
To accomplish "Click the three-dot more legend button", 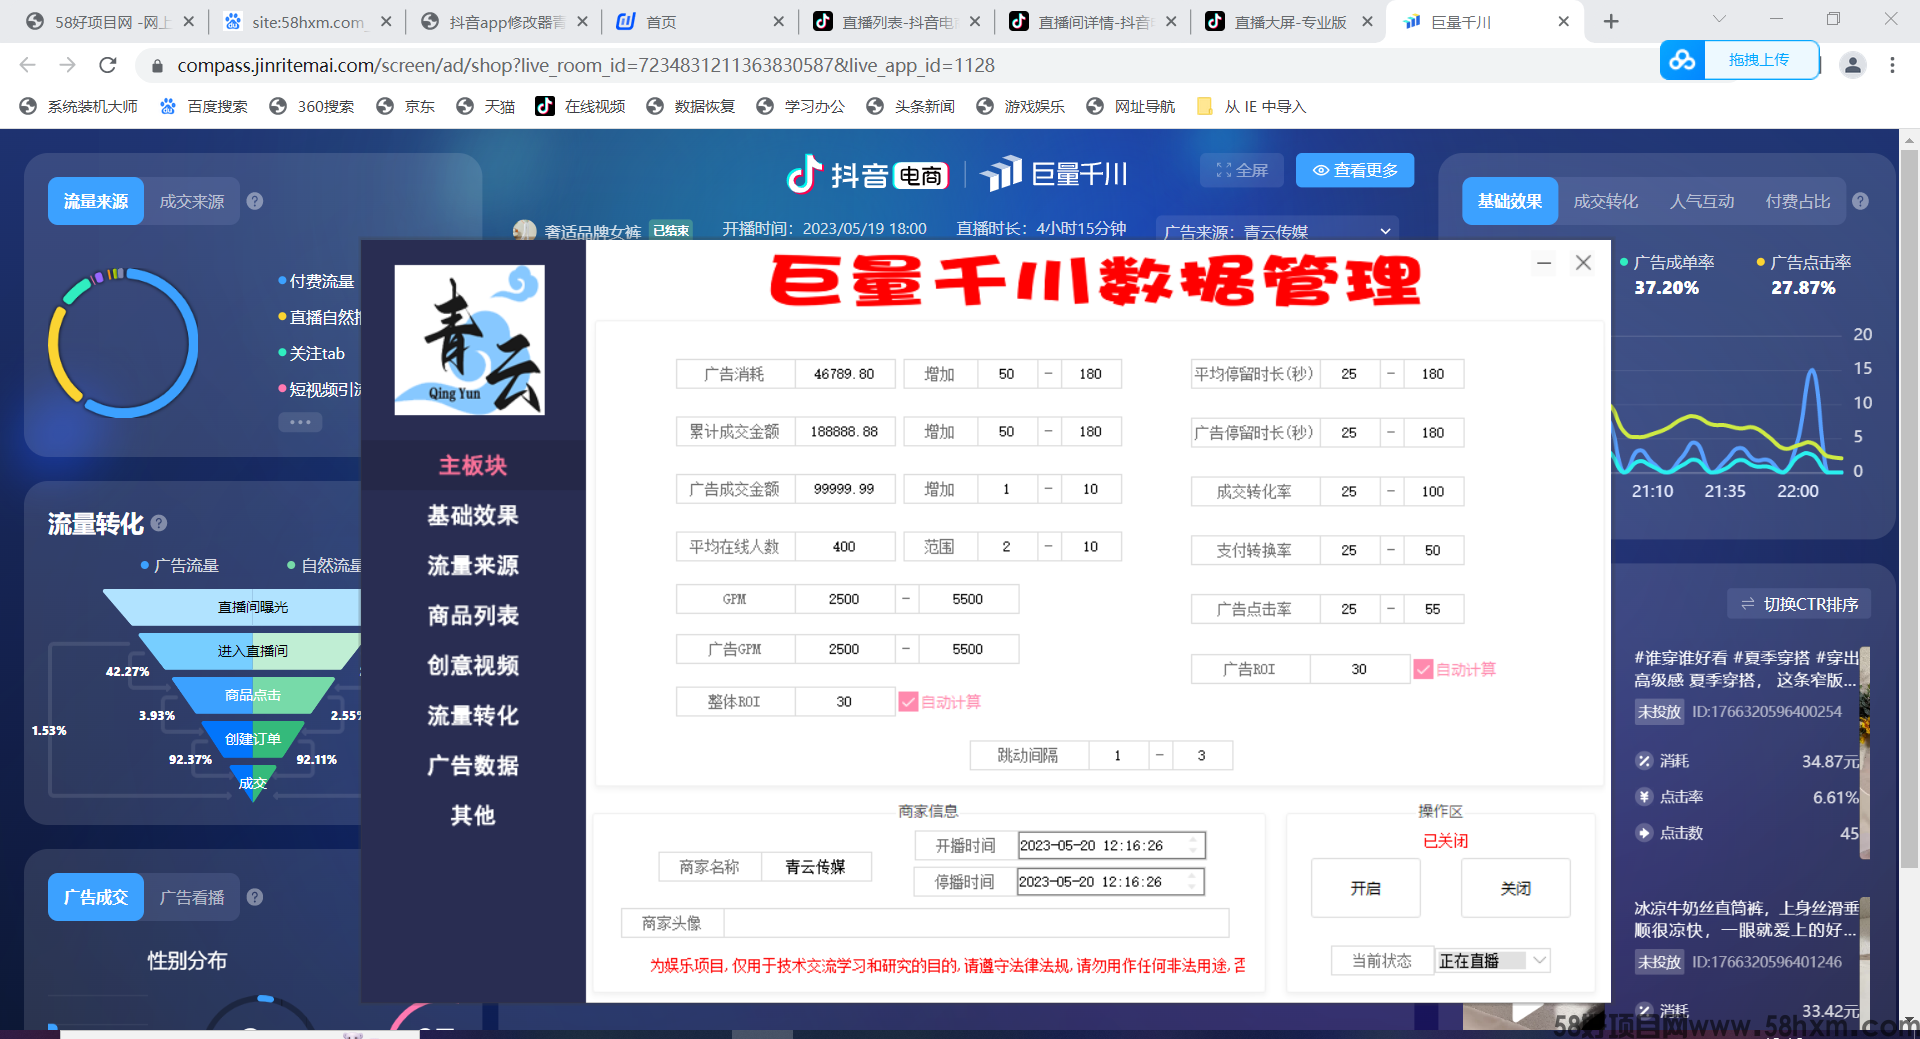I will (x=300, y=422).
